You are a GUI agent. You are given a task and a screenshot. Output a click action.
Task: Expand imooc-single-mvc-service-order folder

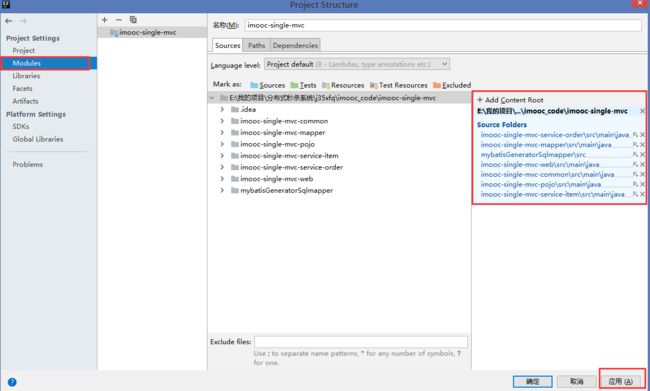click(222, 168)
